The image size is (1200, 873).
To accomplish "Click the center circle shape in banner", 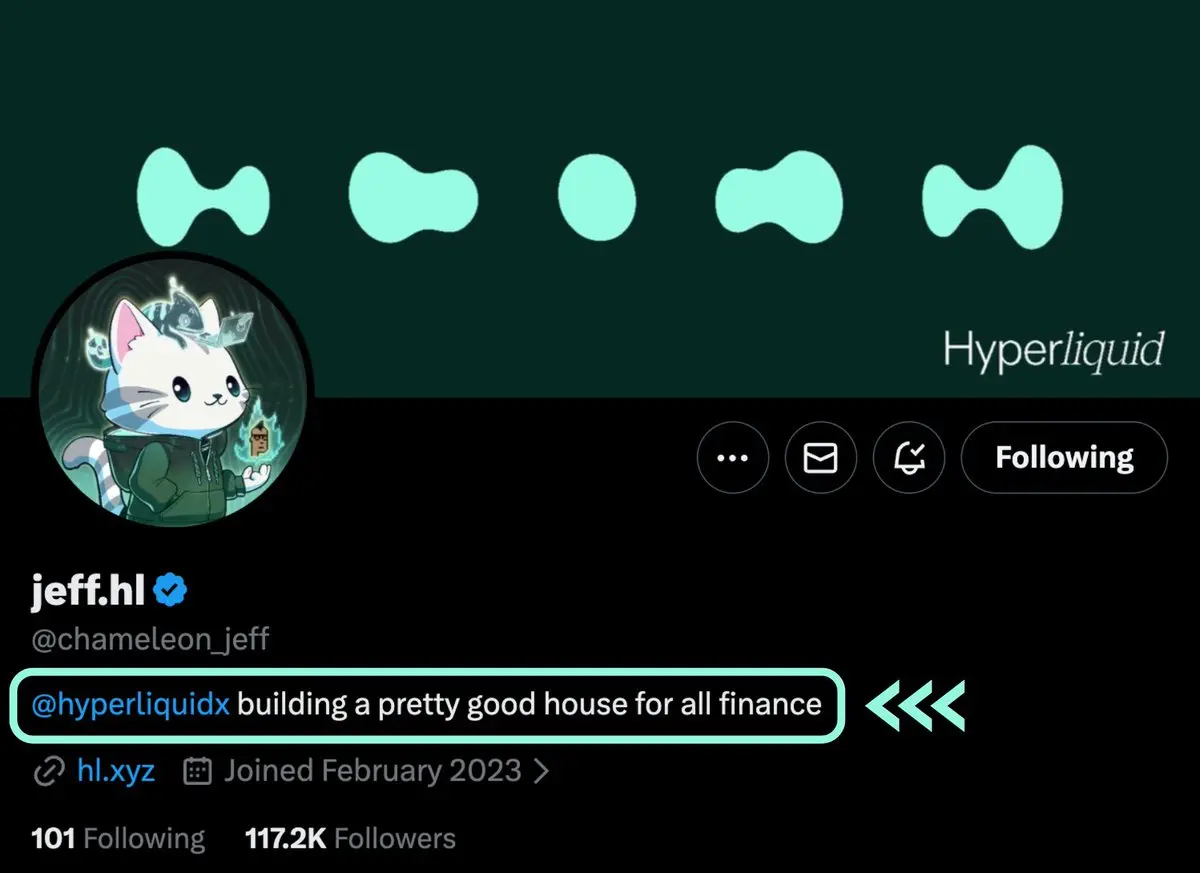I will point(597,196).
